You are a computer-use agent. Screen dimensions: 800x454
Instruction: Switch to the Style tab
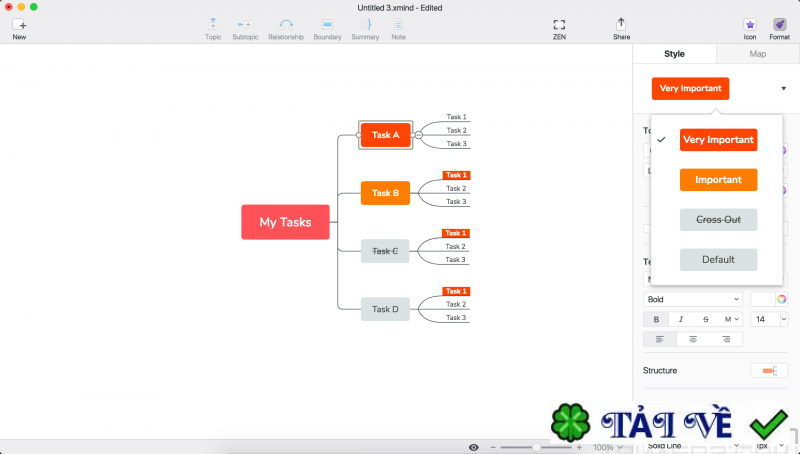pos(674,54)
